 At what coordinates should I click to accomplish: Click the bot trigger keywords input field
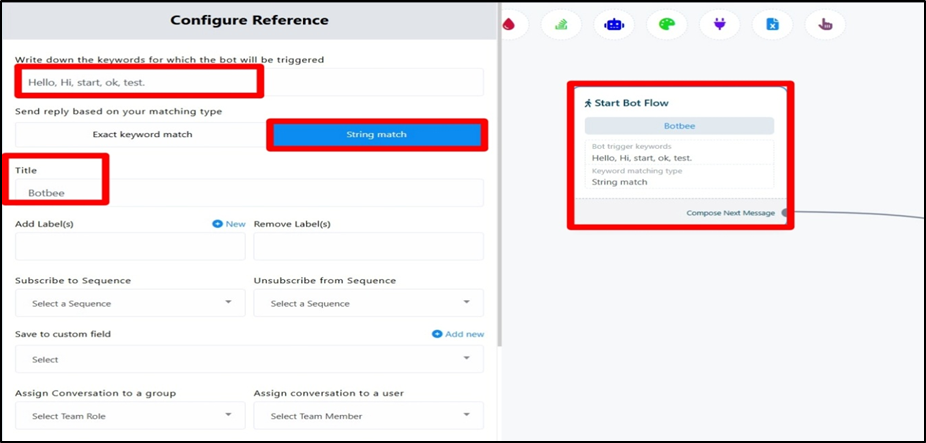point(249,82)
